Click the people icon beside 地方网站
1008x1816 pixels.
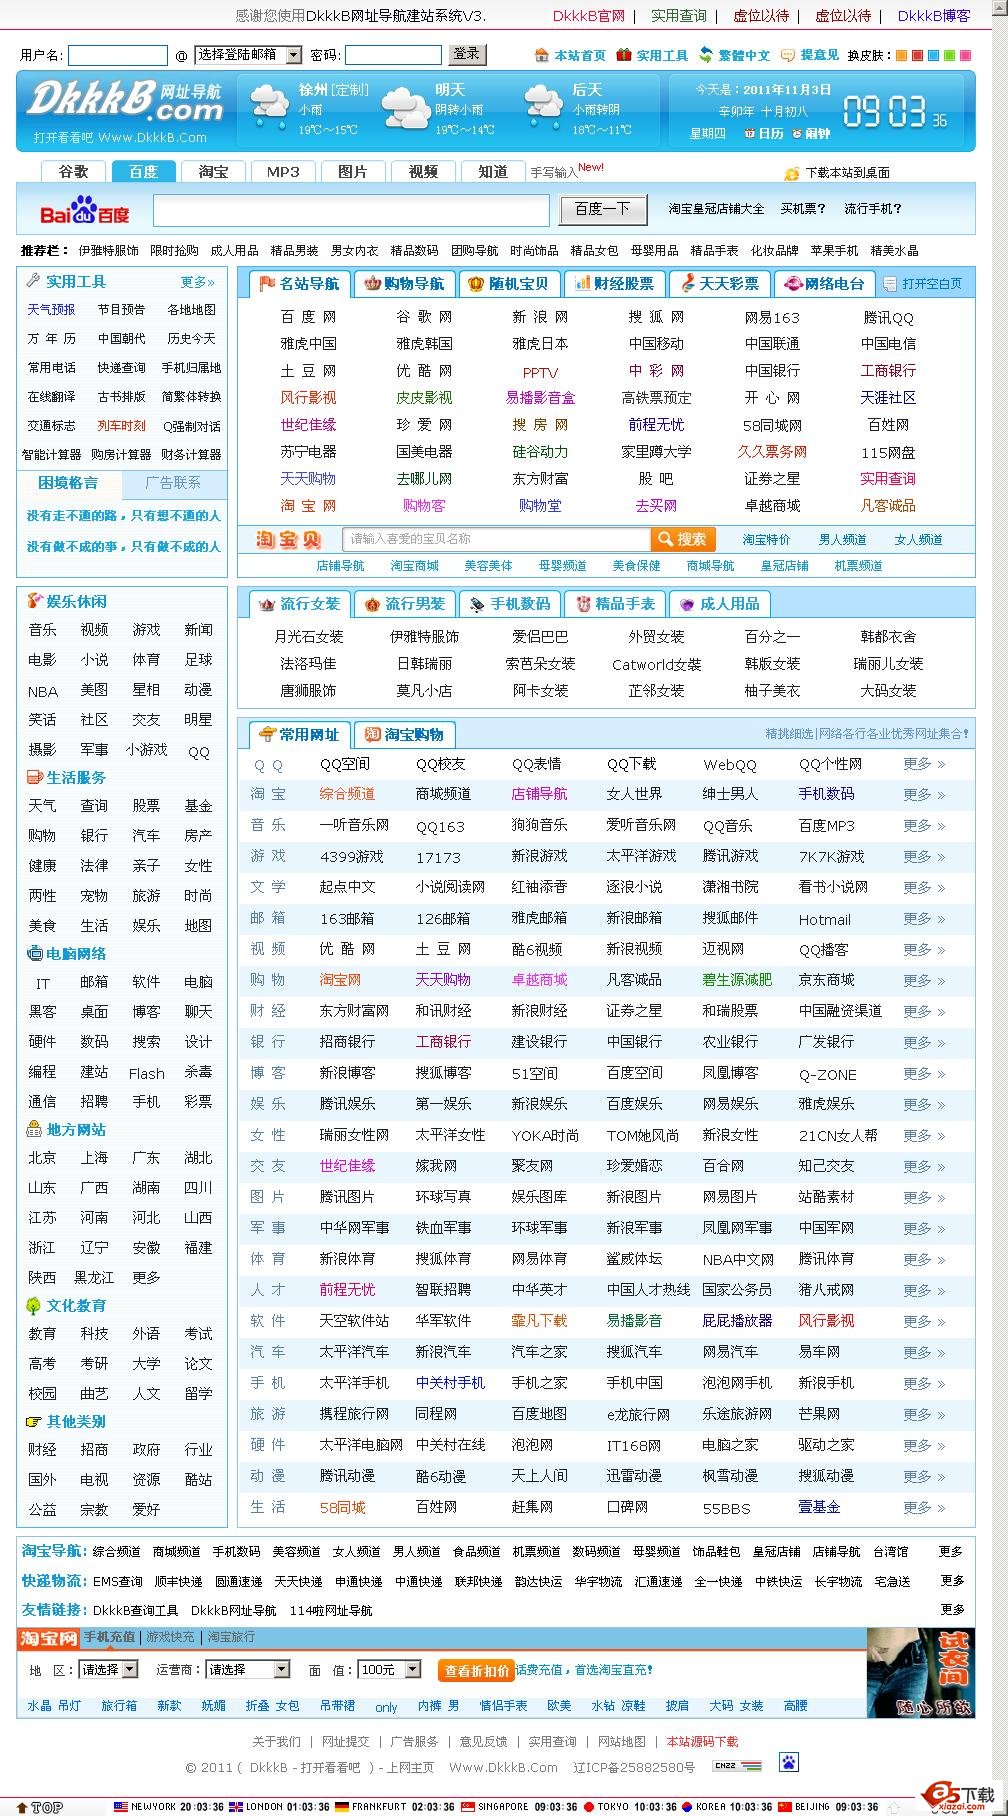[x=33, y=1129]
